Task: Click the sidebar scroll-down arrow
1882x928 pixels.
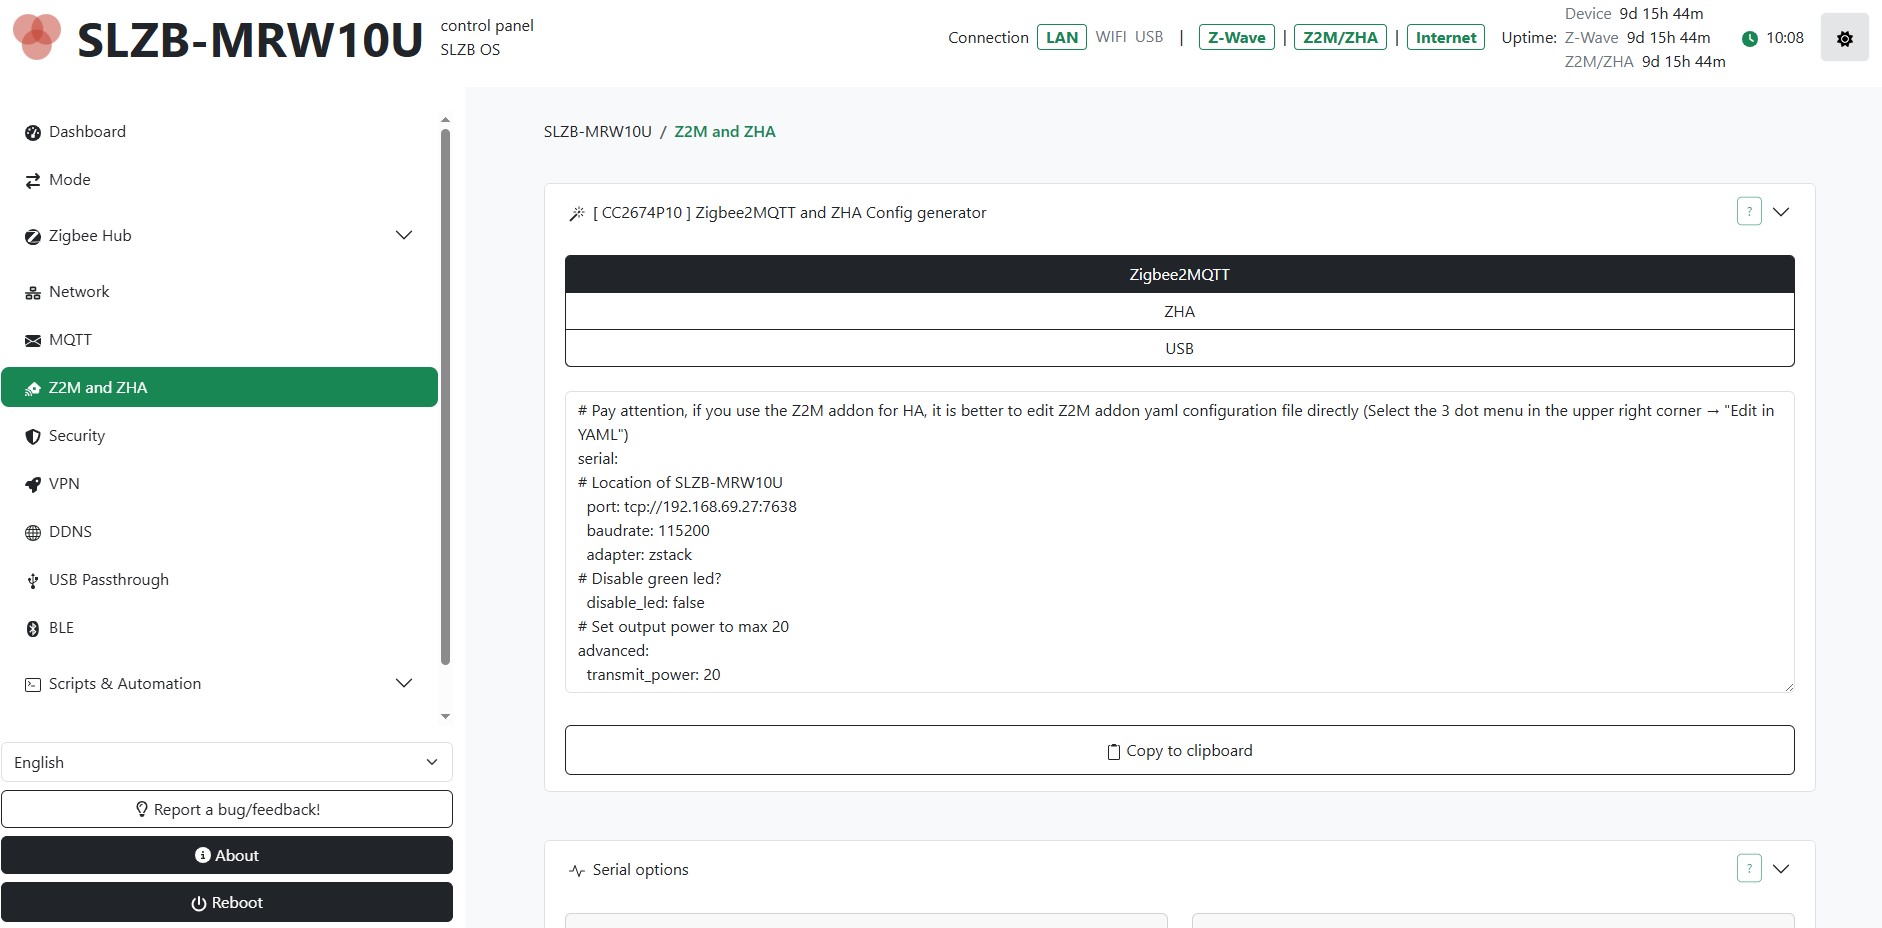Action: click(x=445, y=716)
